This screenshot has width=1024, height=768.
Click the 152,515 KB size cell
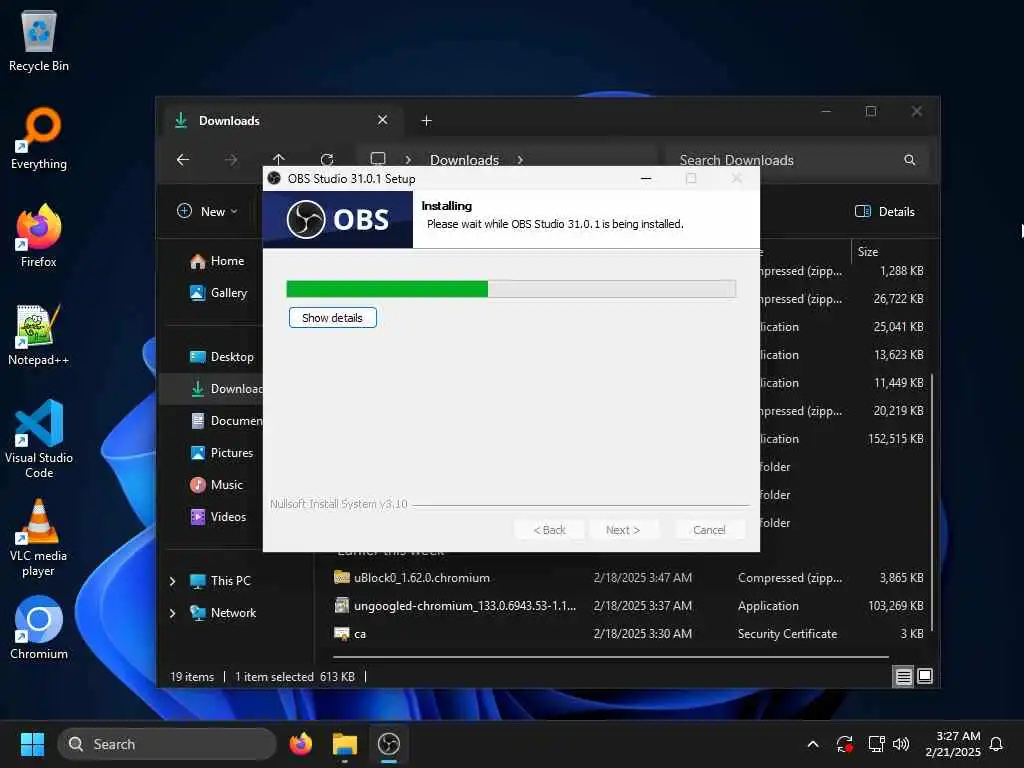pos(895,439)
